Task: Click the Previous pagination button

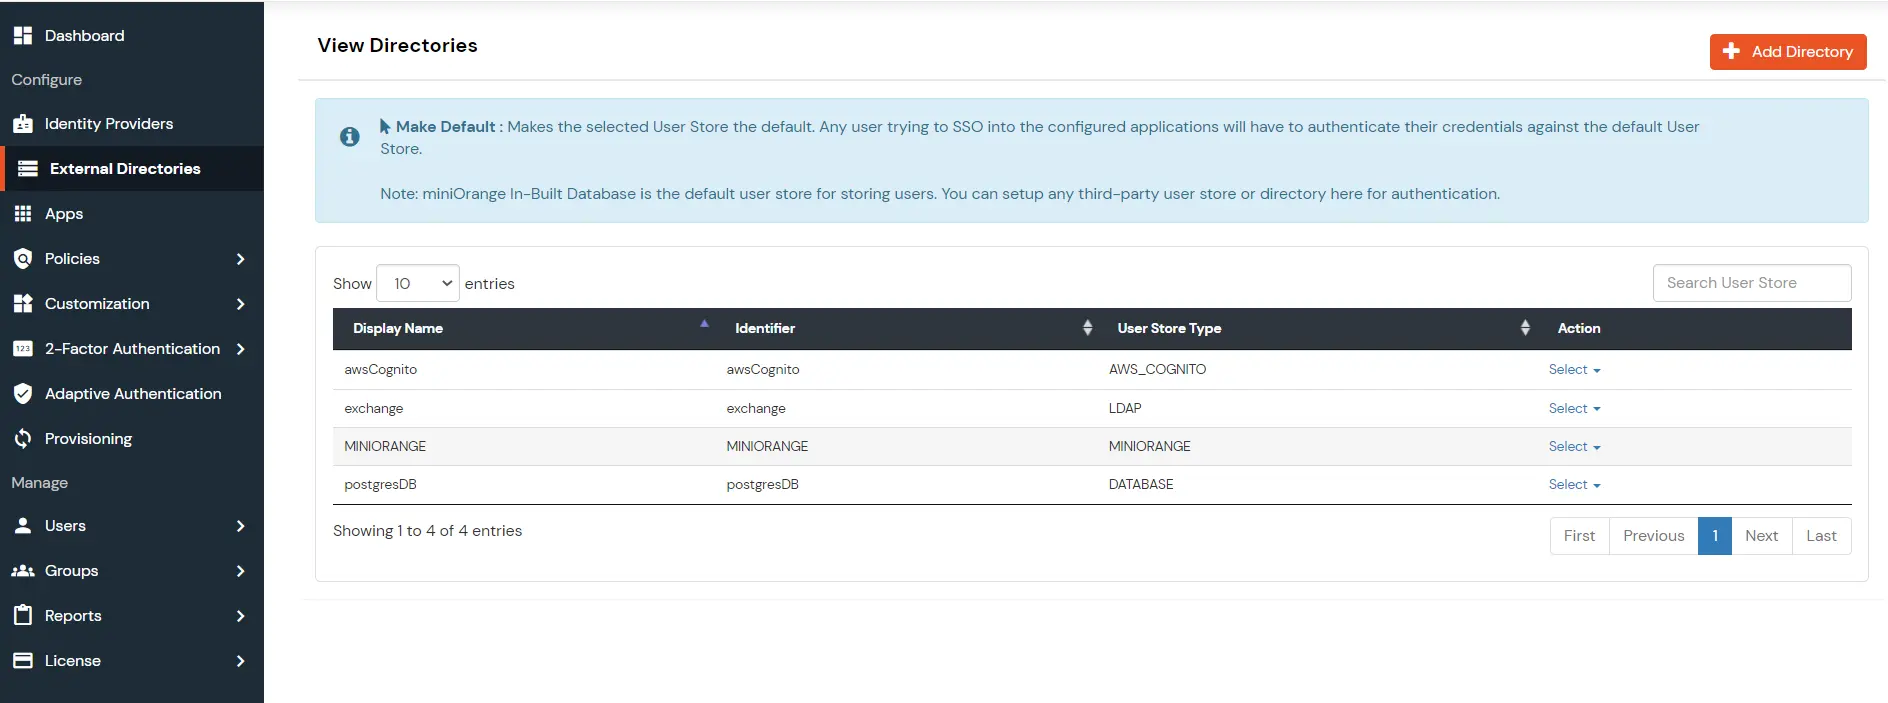Action: (x=1653, y=536)
